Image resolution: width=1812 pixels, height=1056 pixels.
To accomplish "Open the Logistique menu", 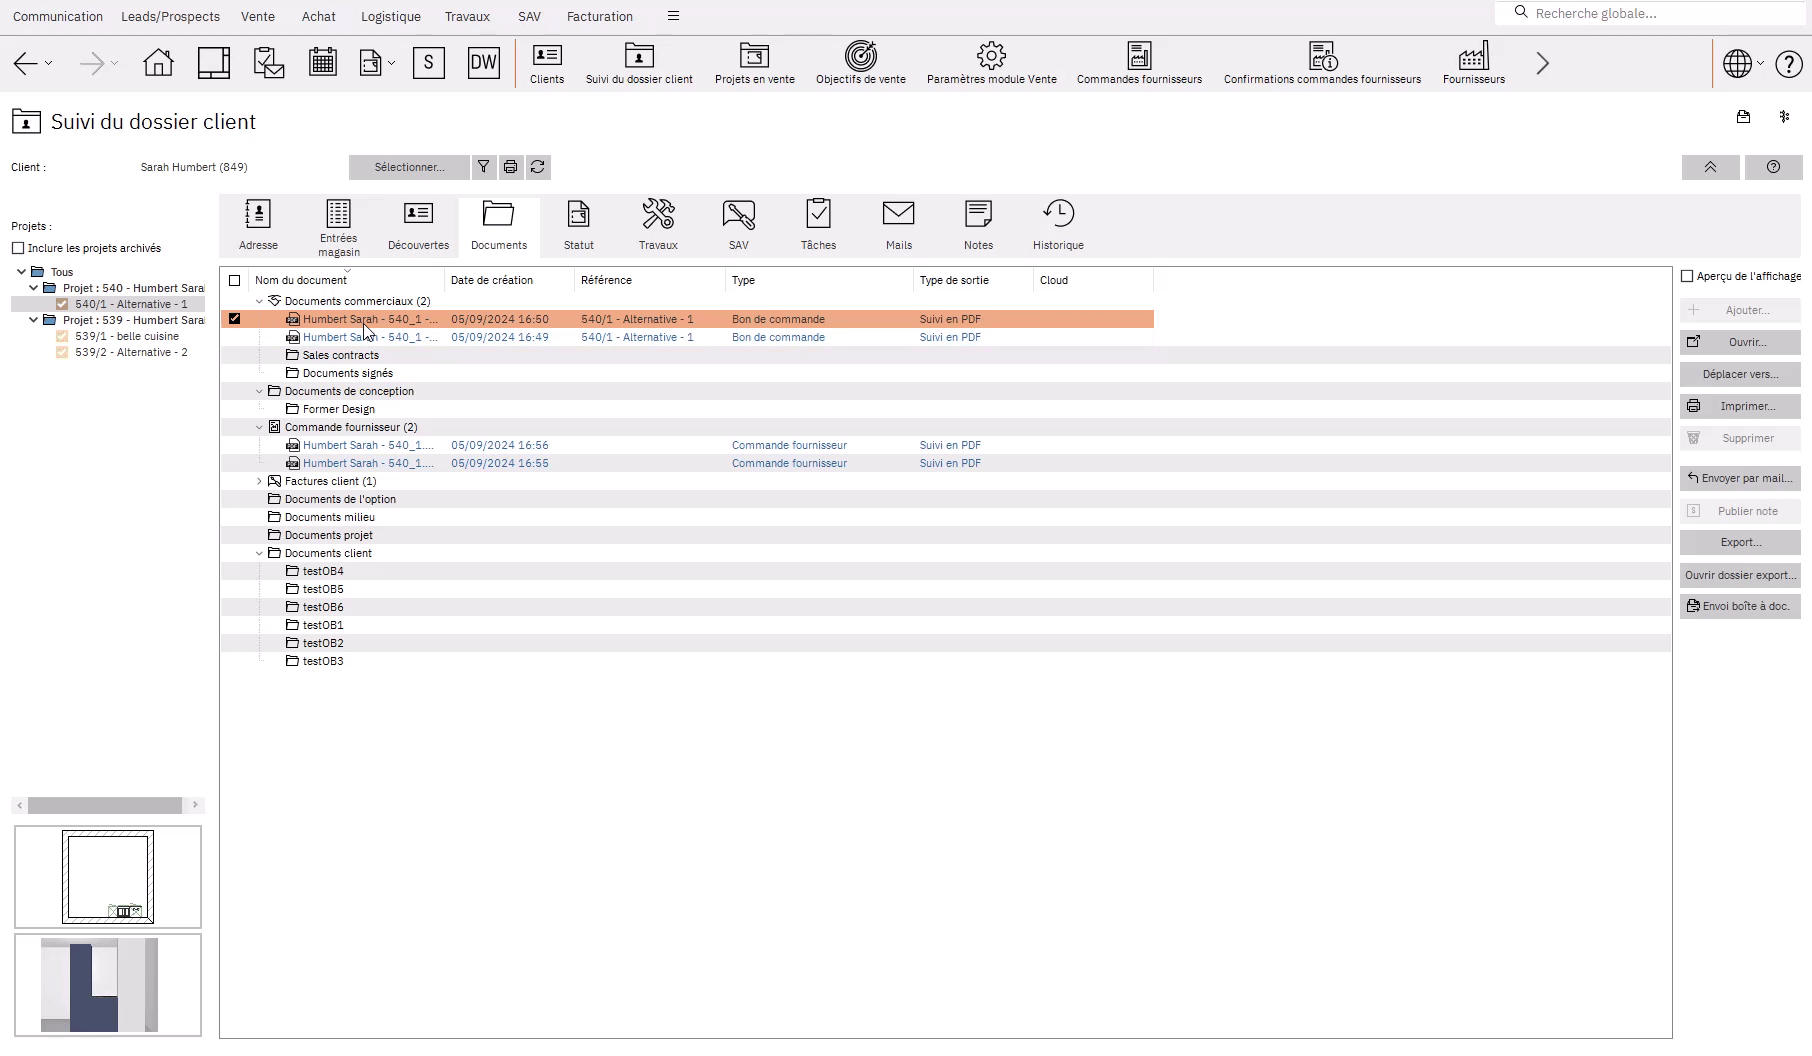I will pos(391,16).
